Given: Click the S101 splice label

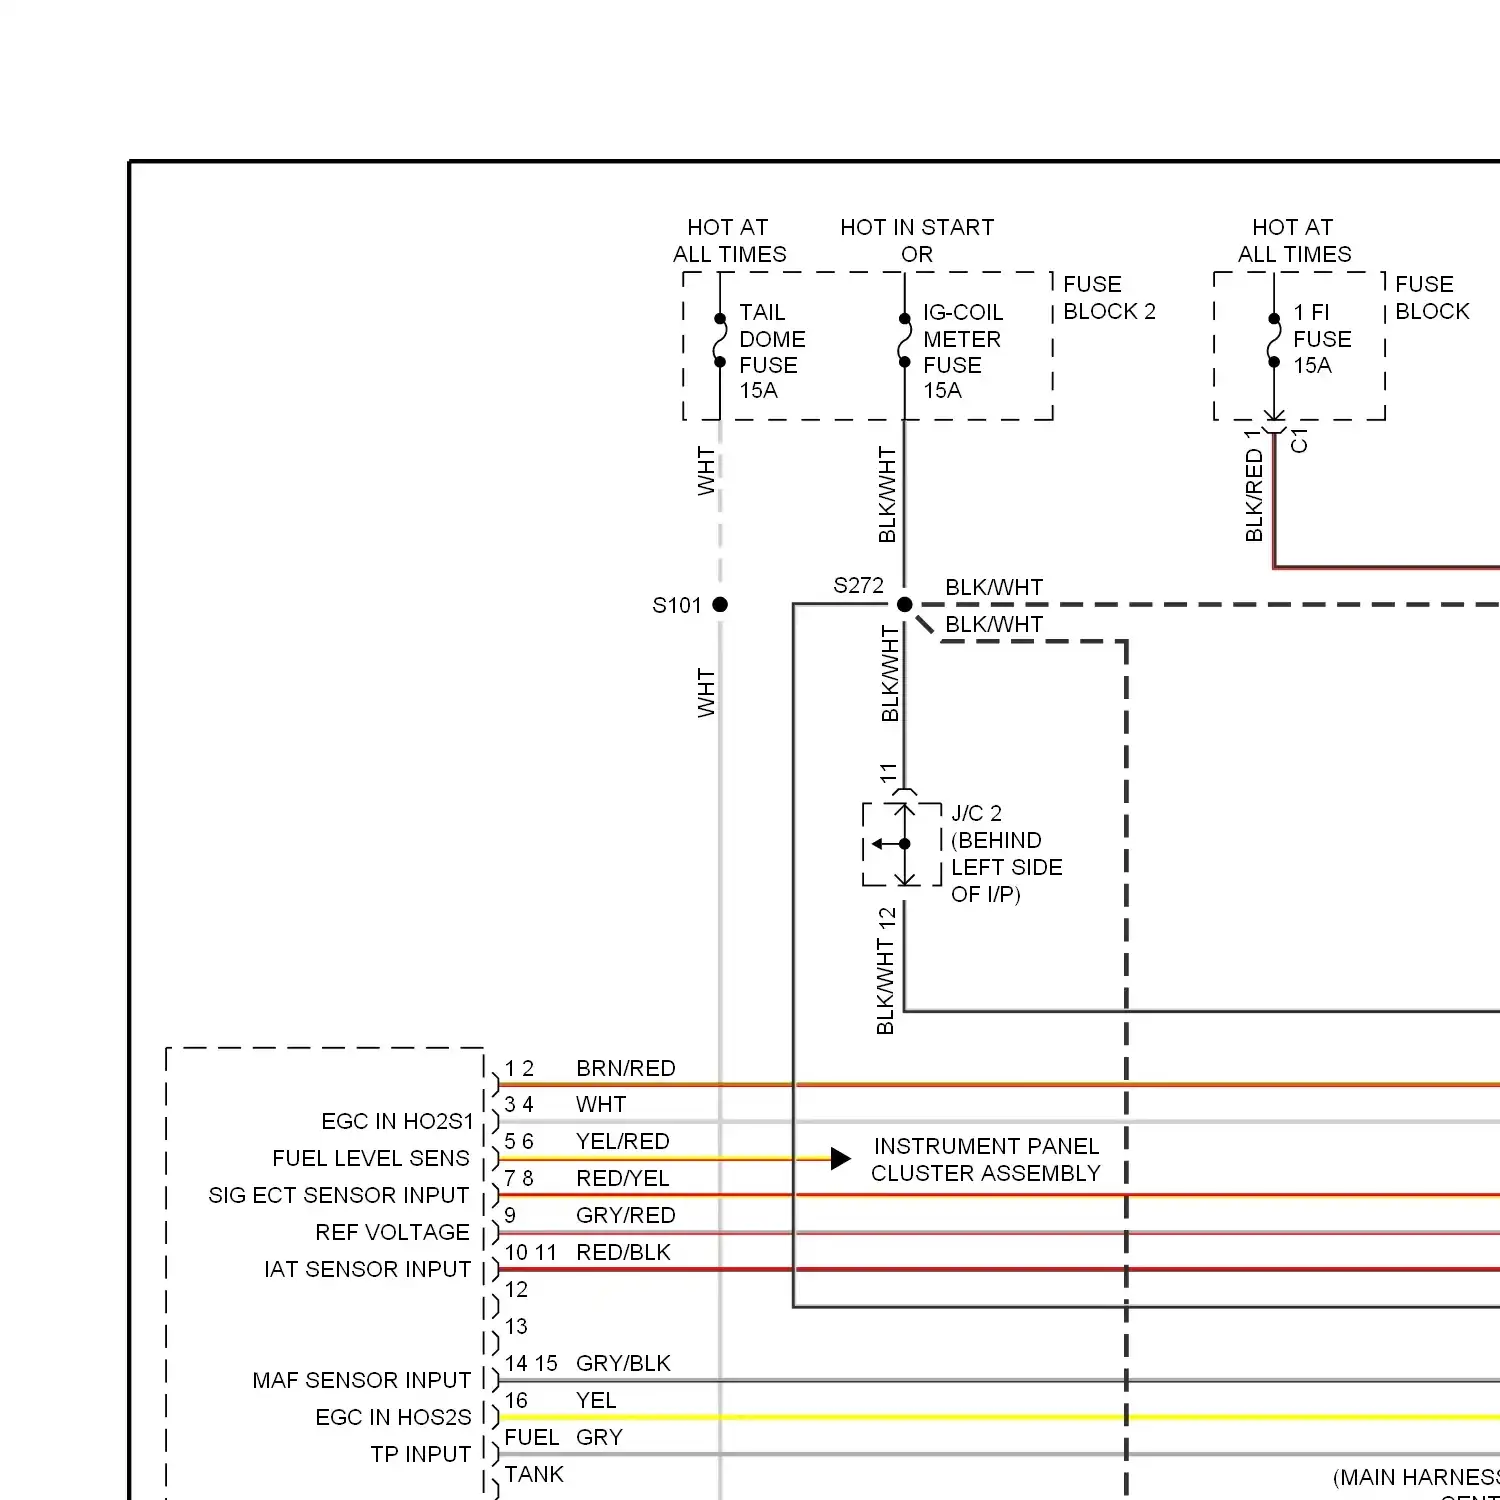Looking at the screenshot, I should tap(677, 605).
